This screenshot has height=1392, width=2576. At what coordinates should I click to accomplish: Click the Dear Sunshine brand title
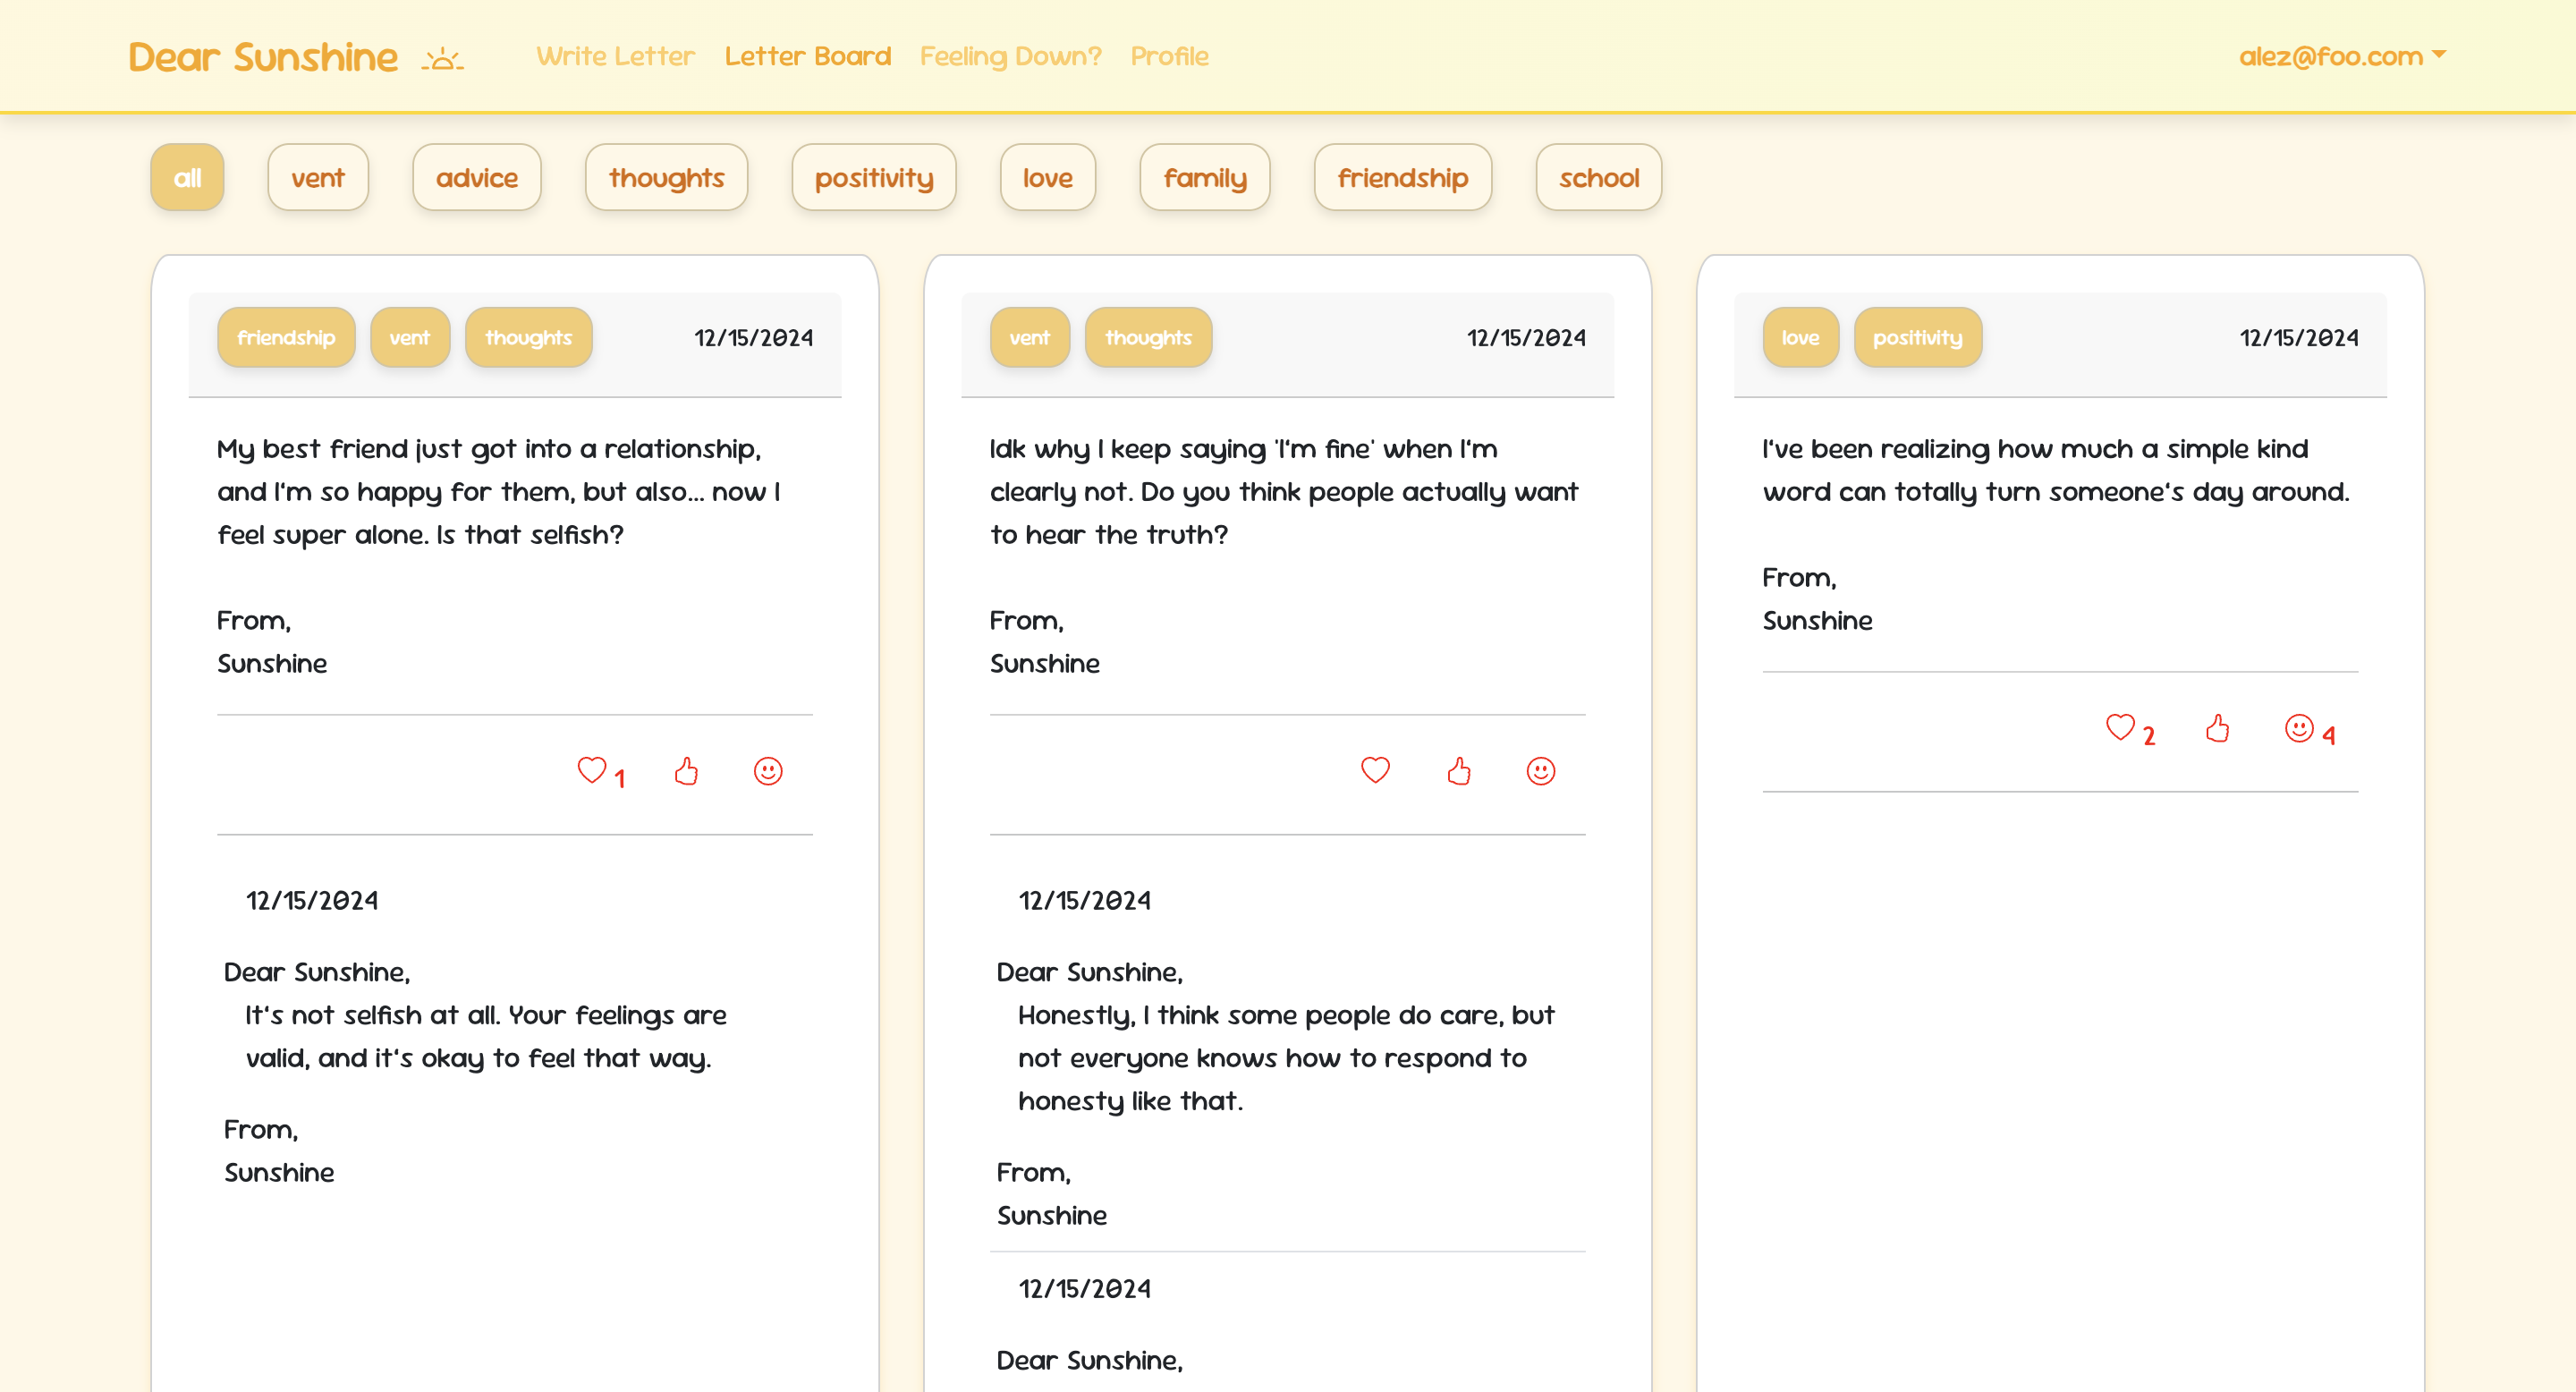[263, 57]
